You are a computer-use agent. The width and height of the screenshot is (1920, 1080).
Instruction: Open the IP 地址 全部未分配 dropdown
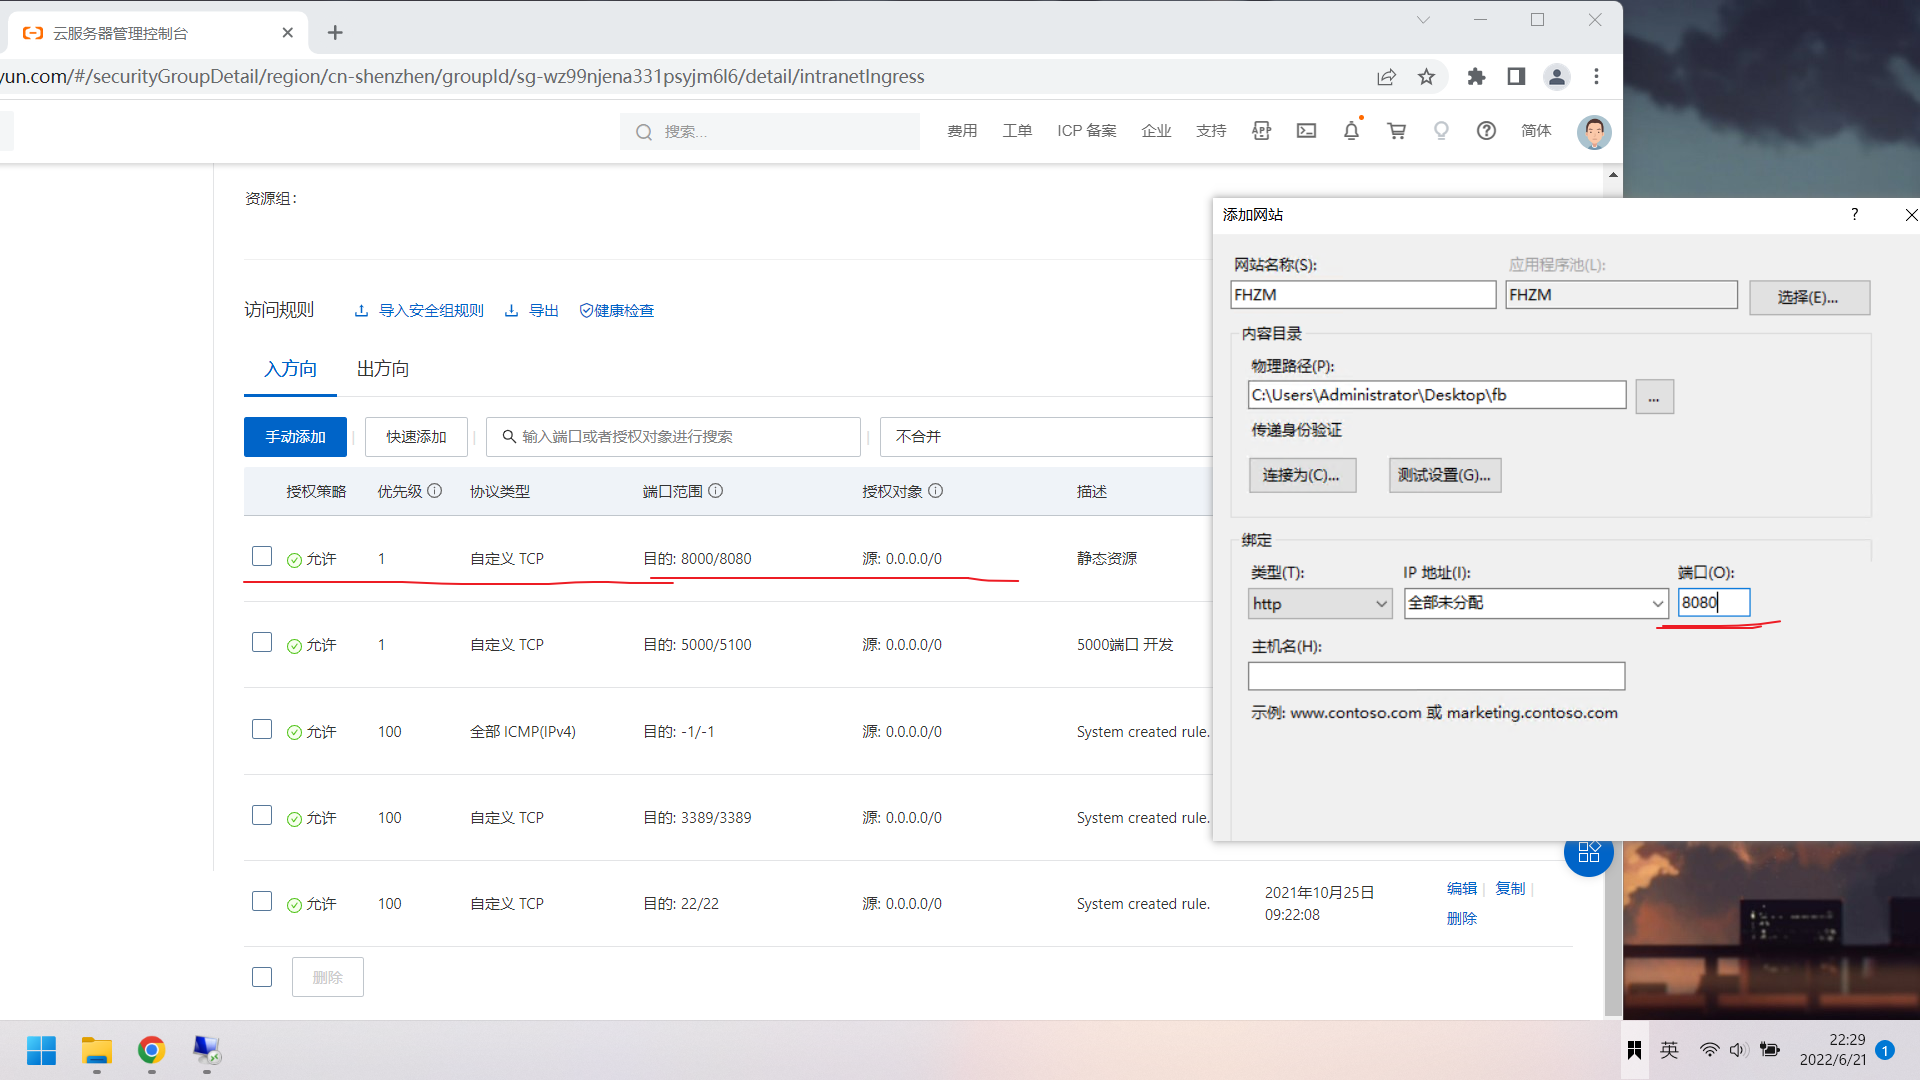tap(1535, 603)
